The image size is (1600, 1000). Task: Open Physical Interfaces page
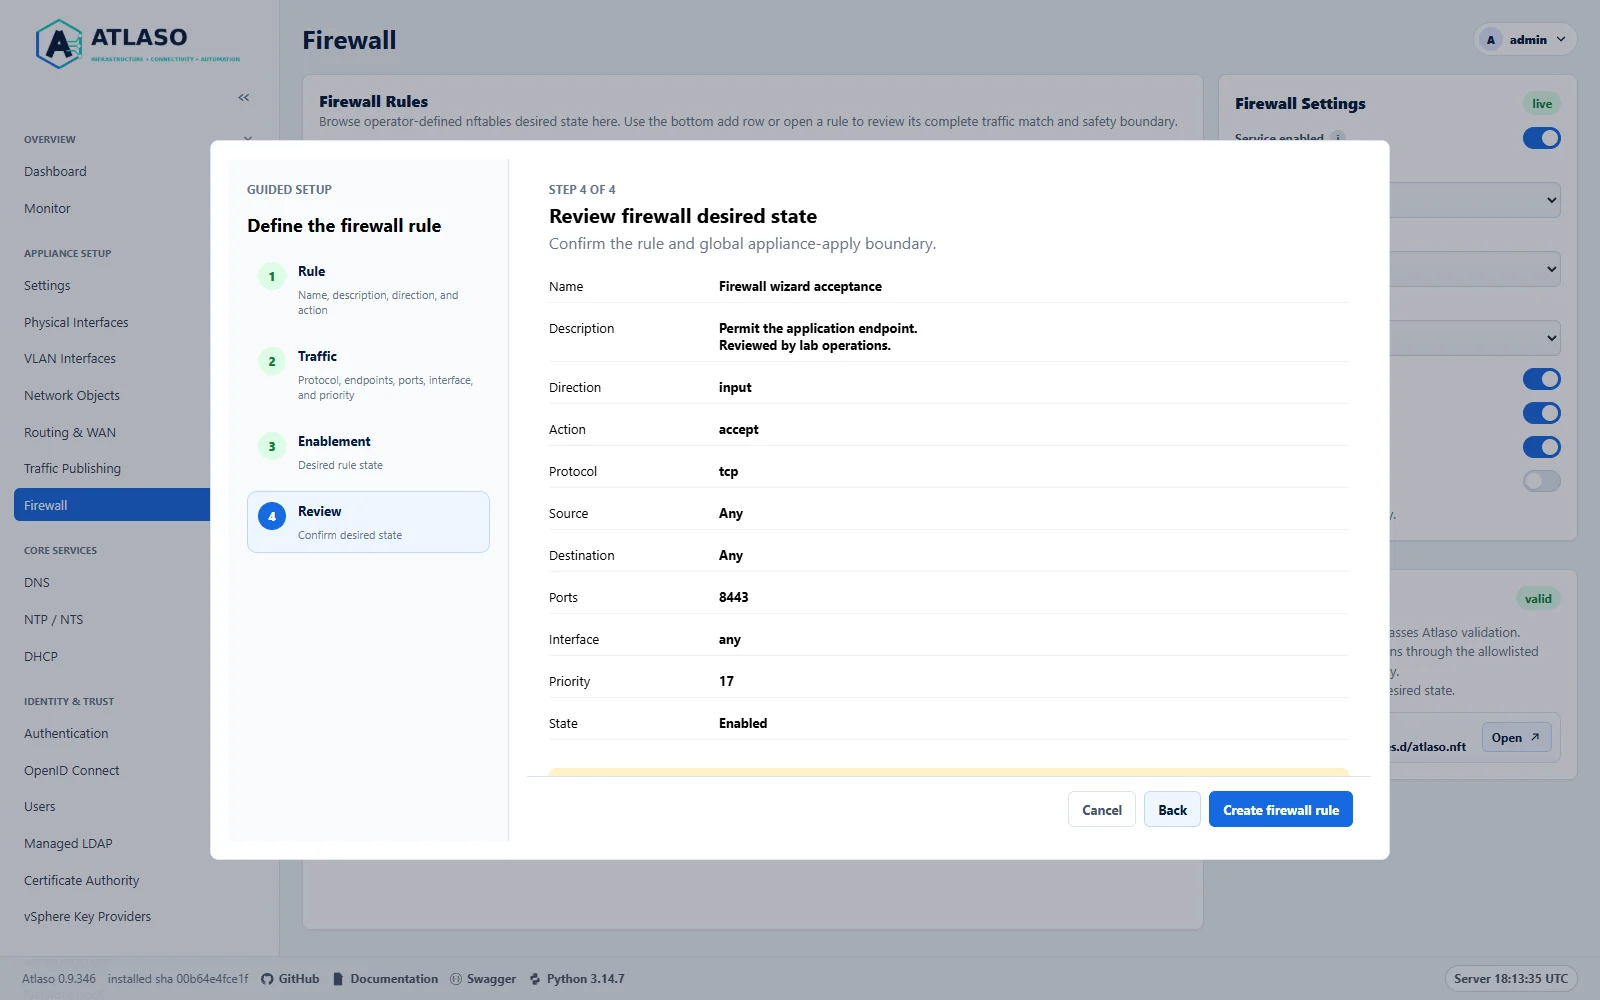click(x=76, y=323)
